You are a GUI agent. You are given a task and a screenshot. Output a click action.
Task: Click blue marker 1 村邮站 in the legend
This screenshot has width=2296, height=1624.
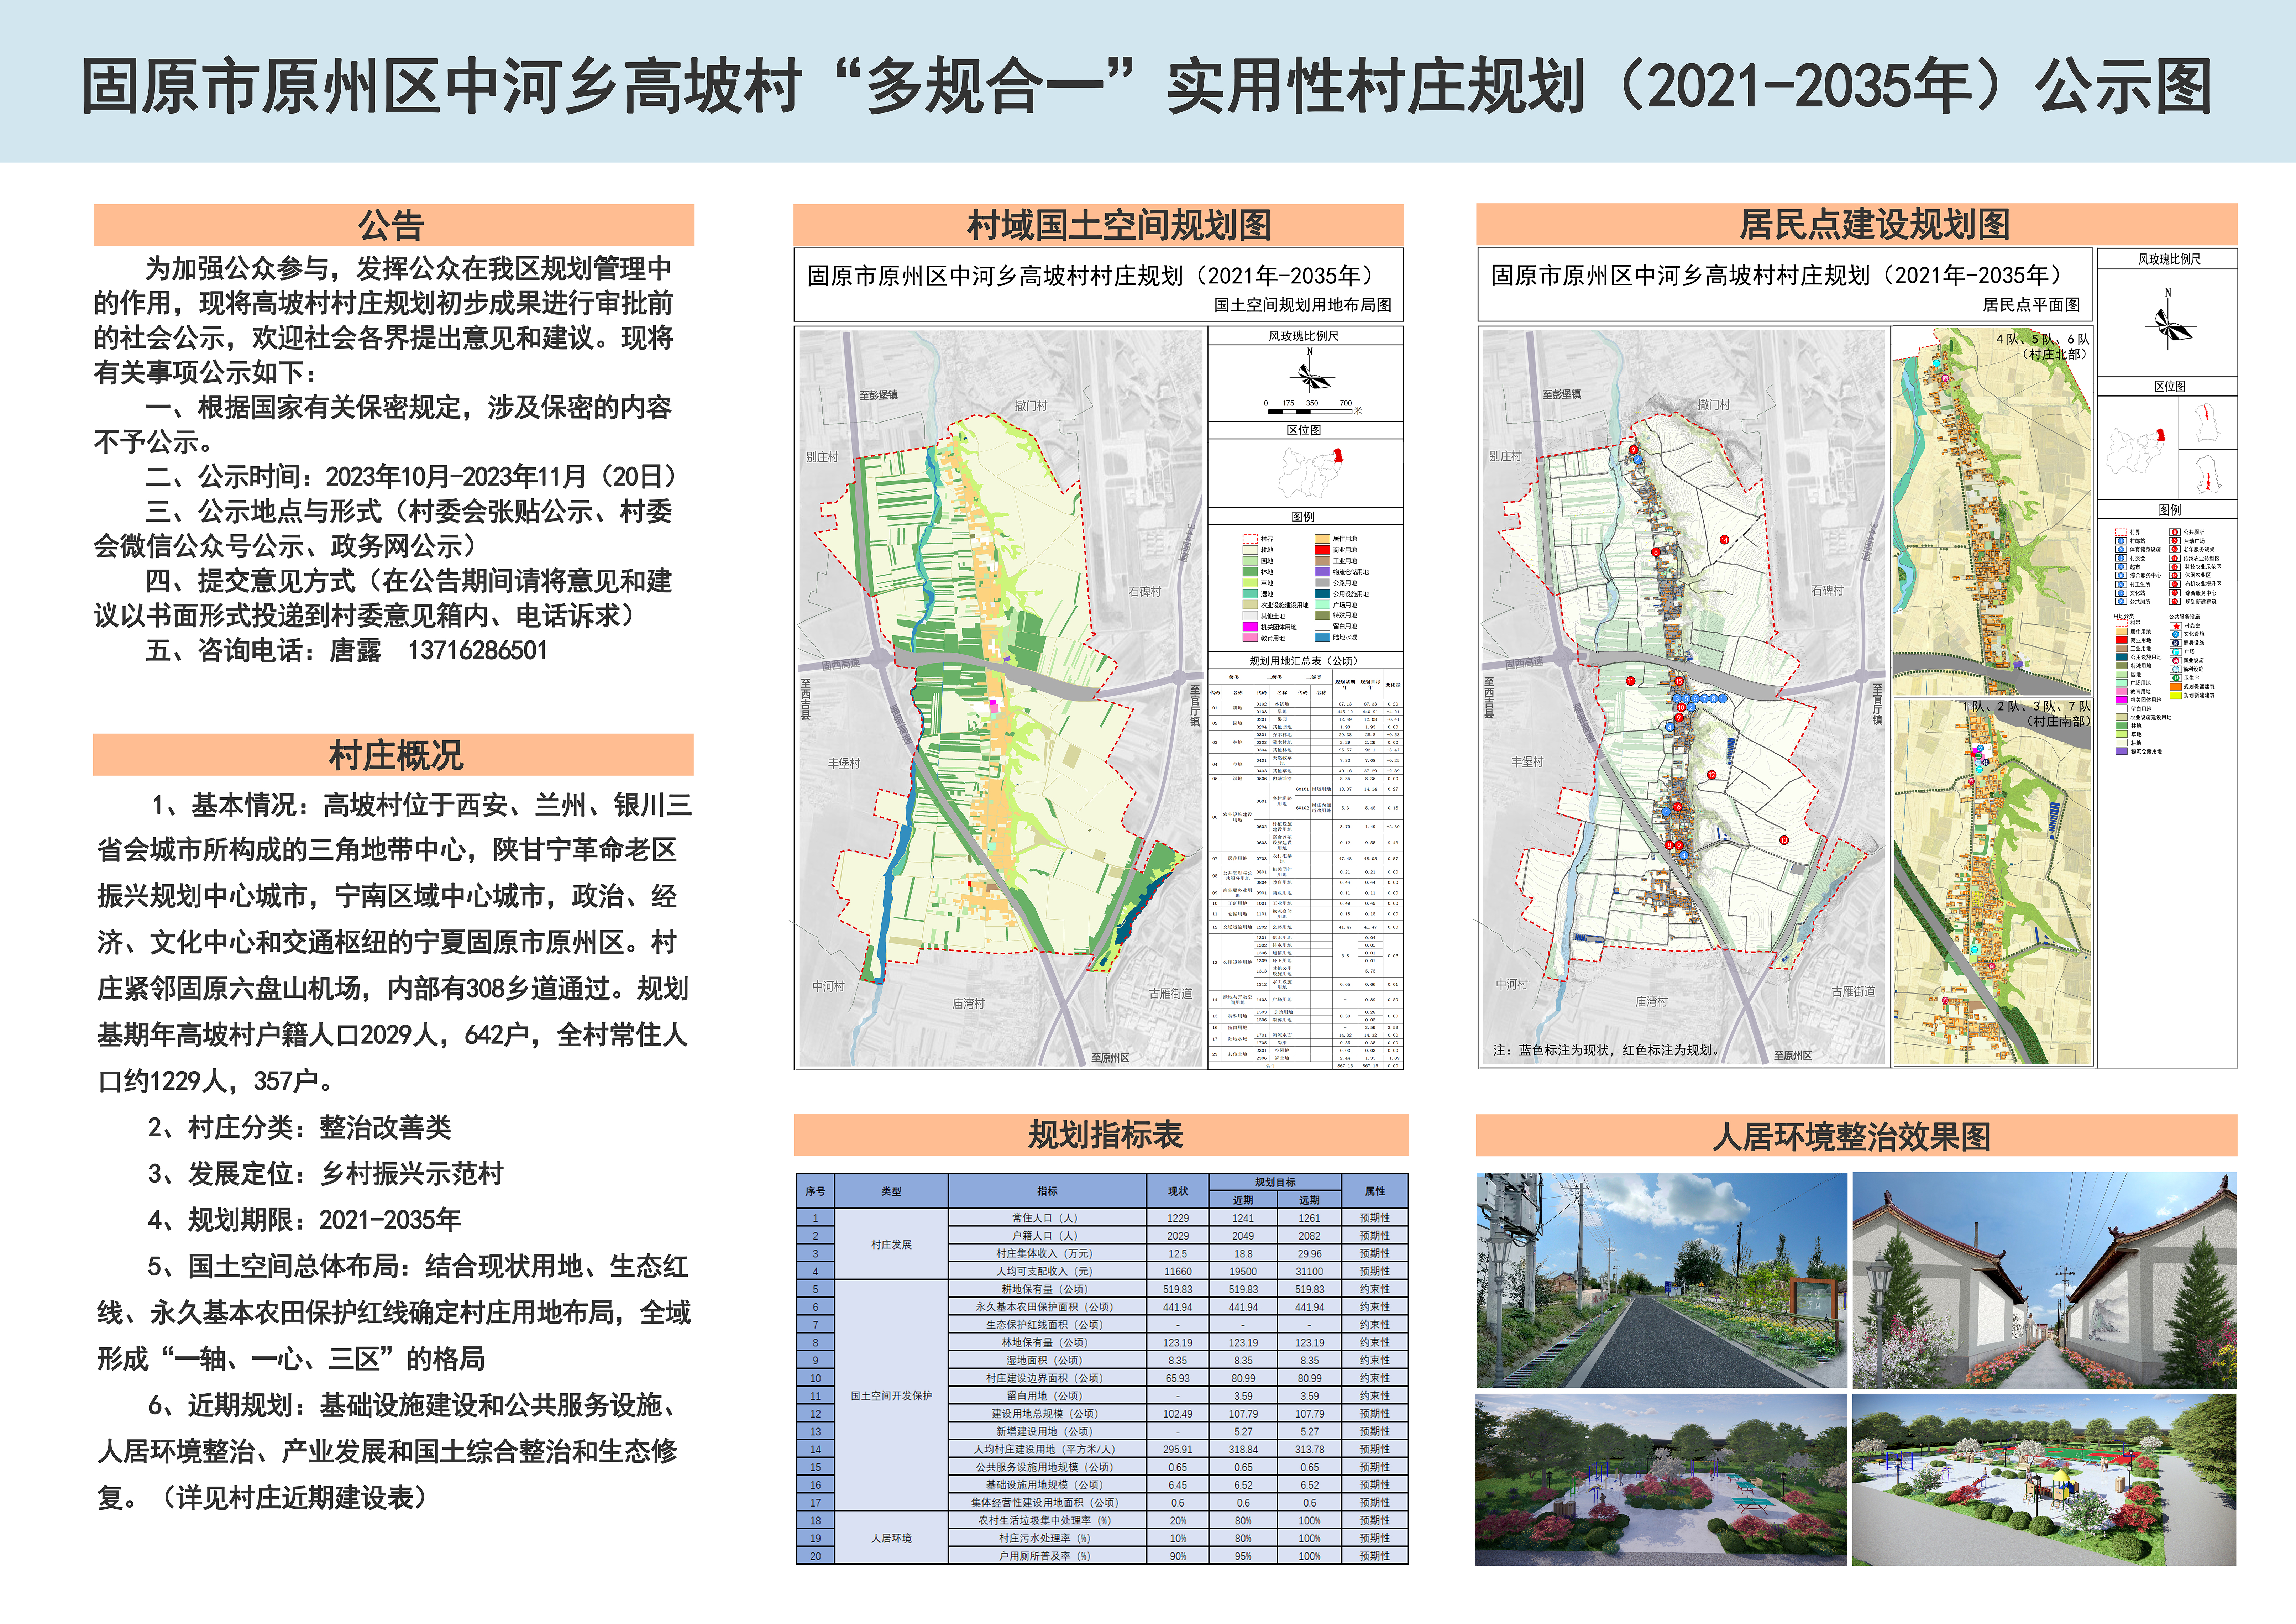tap(2121, 541)
